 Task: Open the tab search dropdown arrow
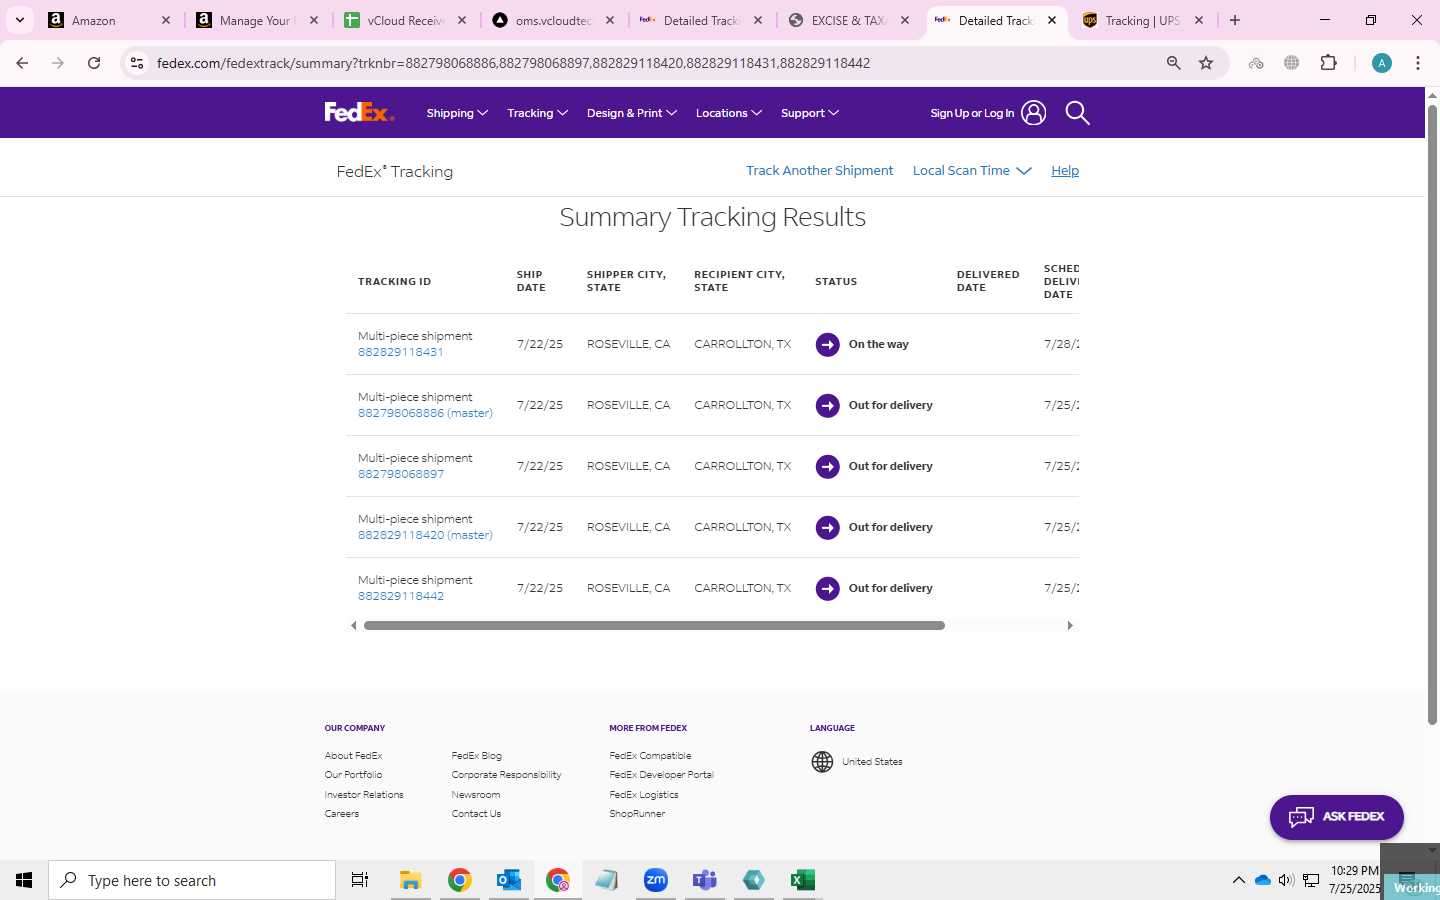[x=19, y=20]
